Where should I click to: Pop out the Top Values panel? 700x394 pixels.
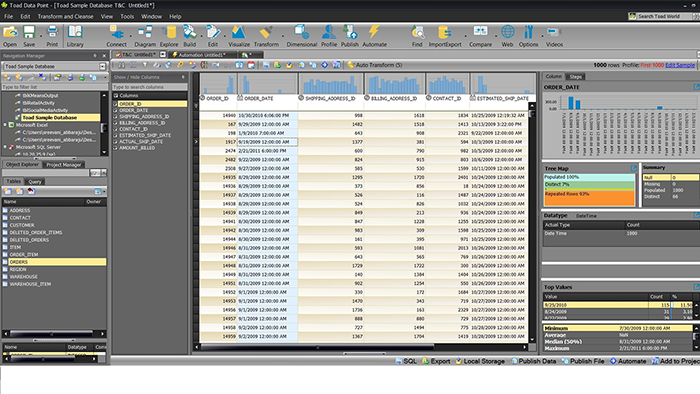click(x=696, y=287)
